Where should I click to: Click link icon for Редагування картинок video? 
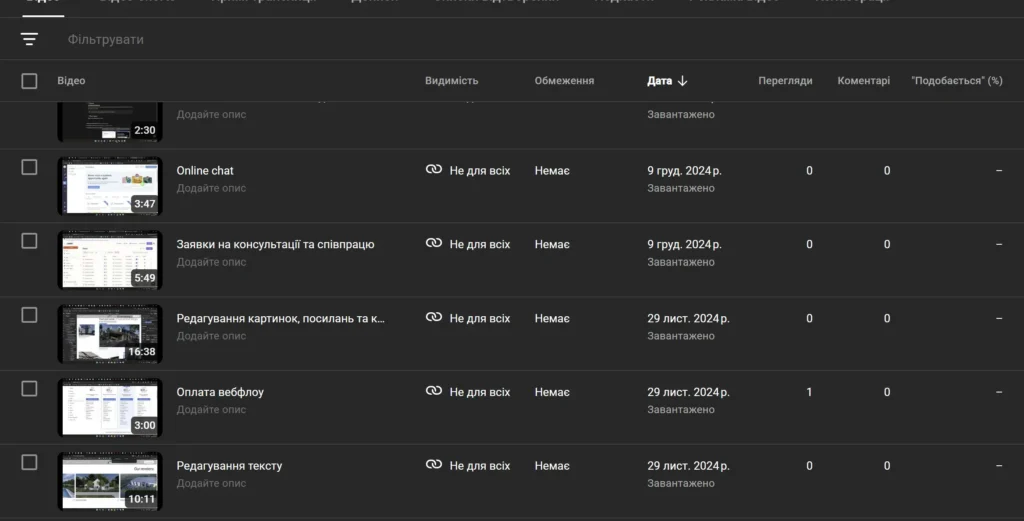[x=434, y=318]
